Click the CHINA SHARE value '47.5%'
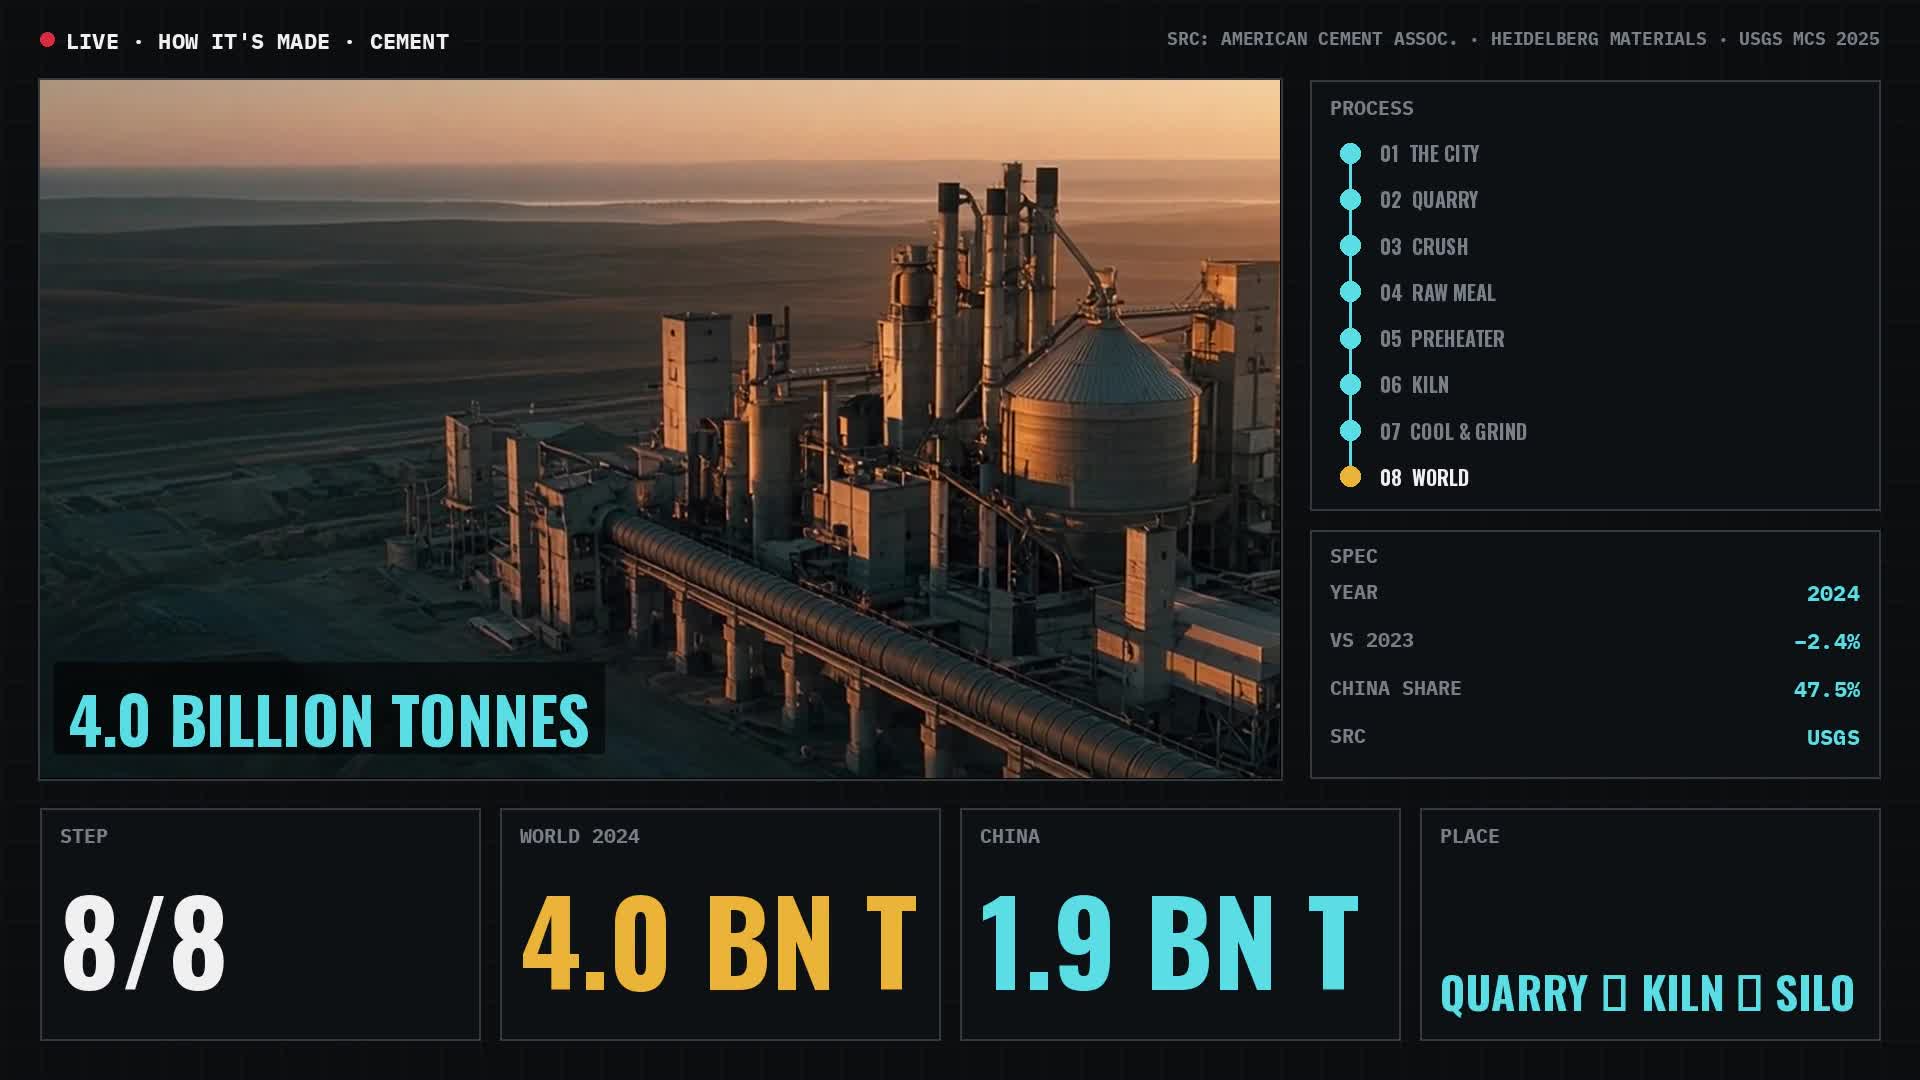Screen dimensions: 1920x1080 pyautogui.click(x=1826, y=689)
